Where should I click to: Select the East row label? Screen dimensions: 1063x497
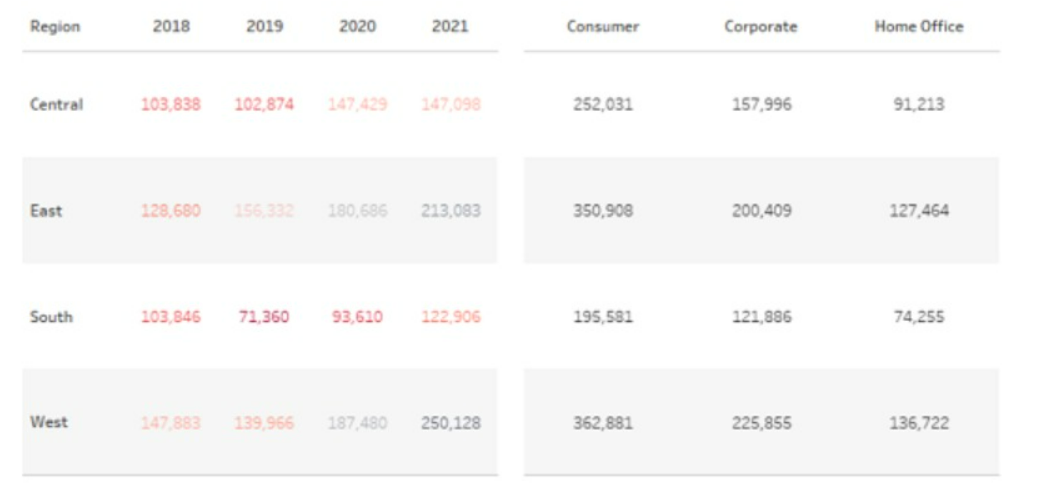point(46,211)
